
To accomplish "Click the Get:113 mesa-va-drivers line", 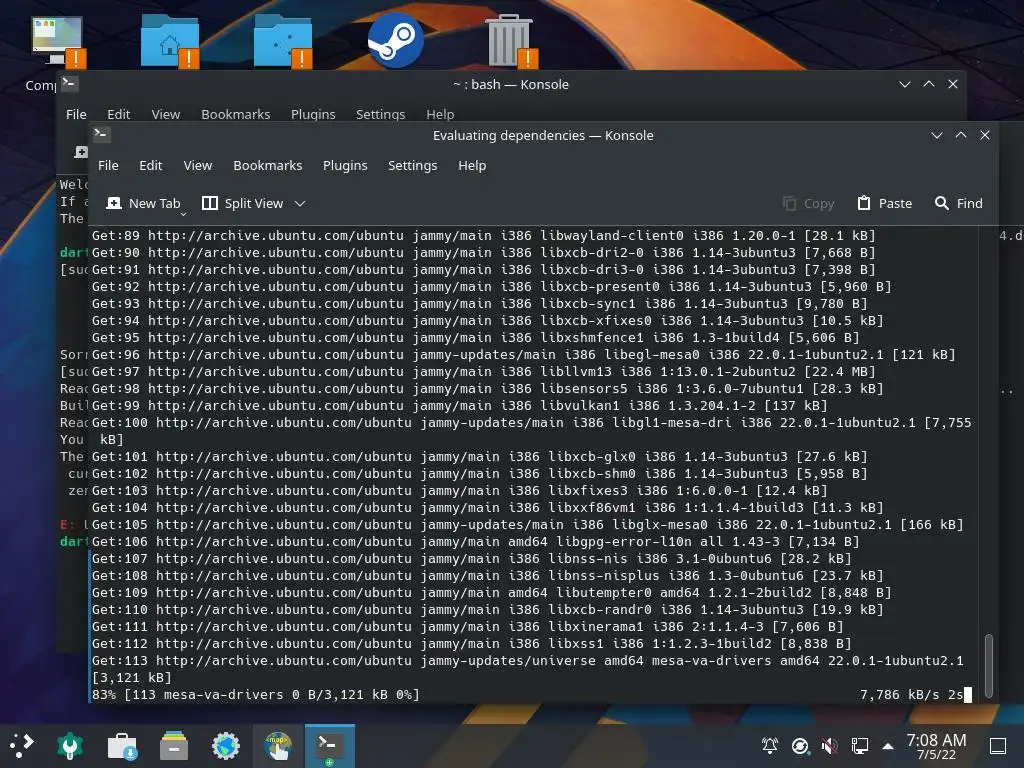I will point(528,669).
